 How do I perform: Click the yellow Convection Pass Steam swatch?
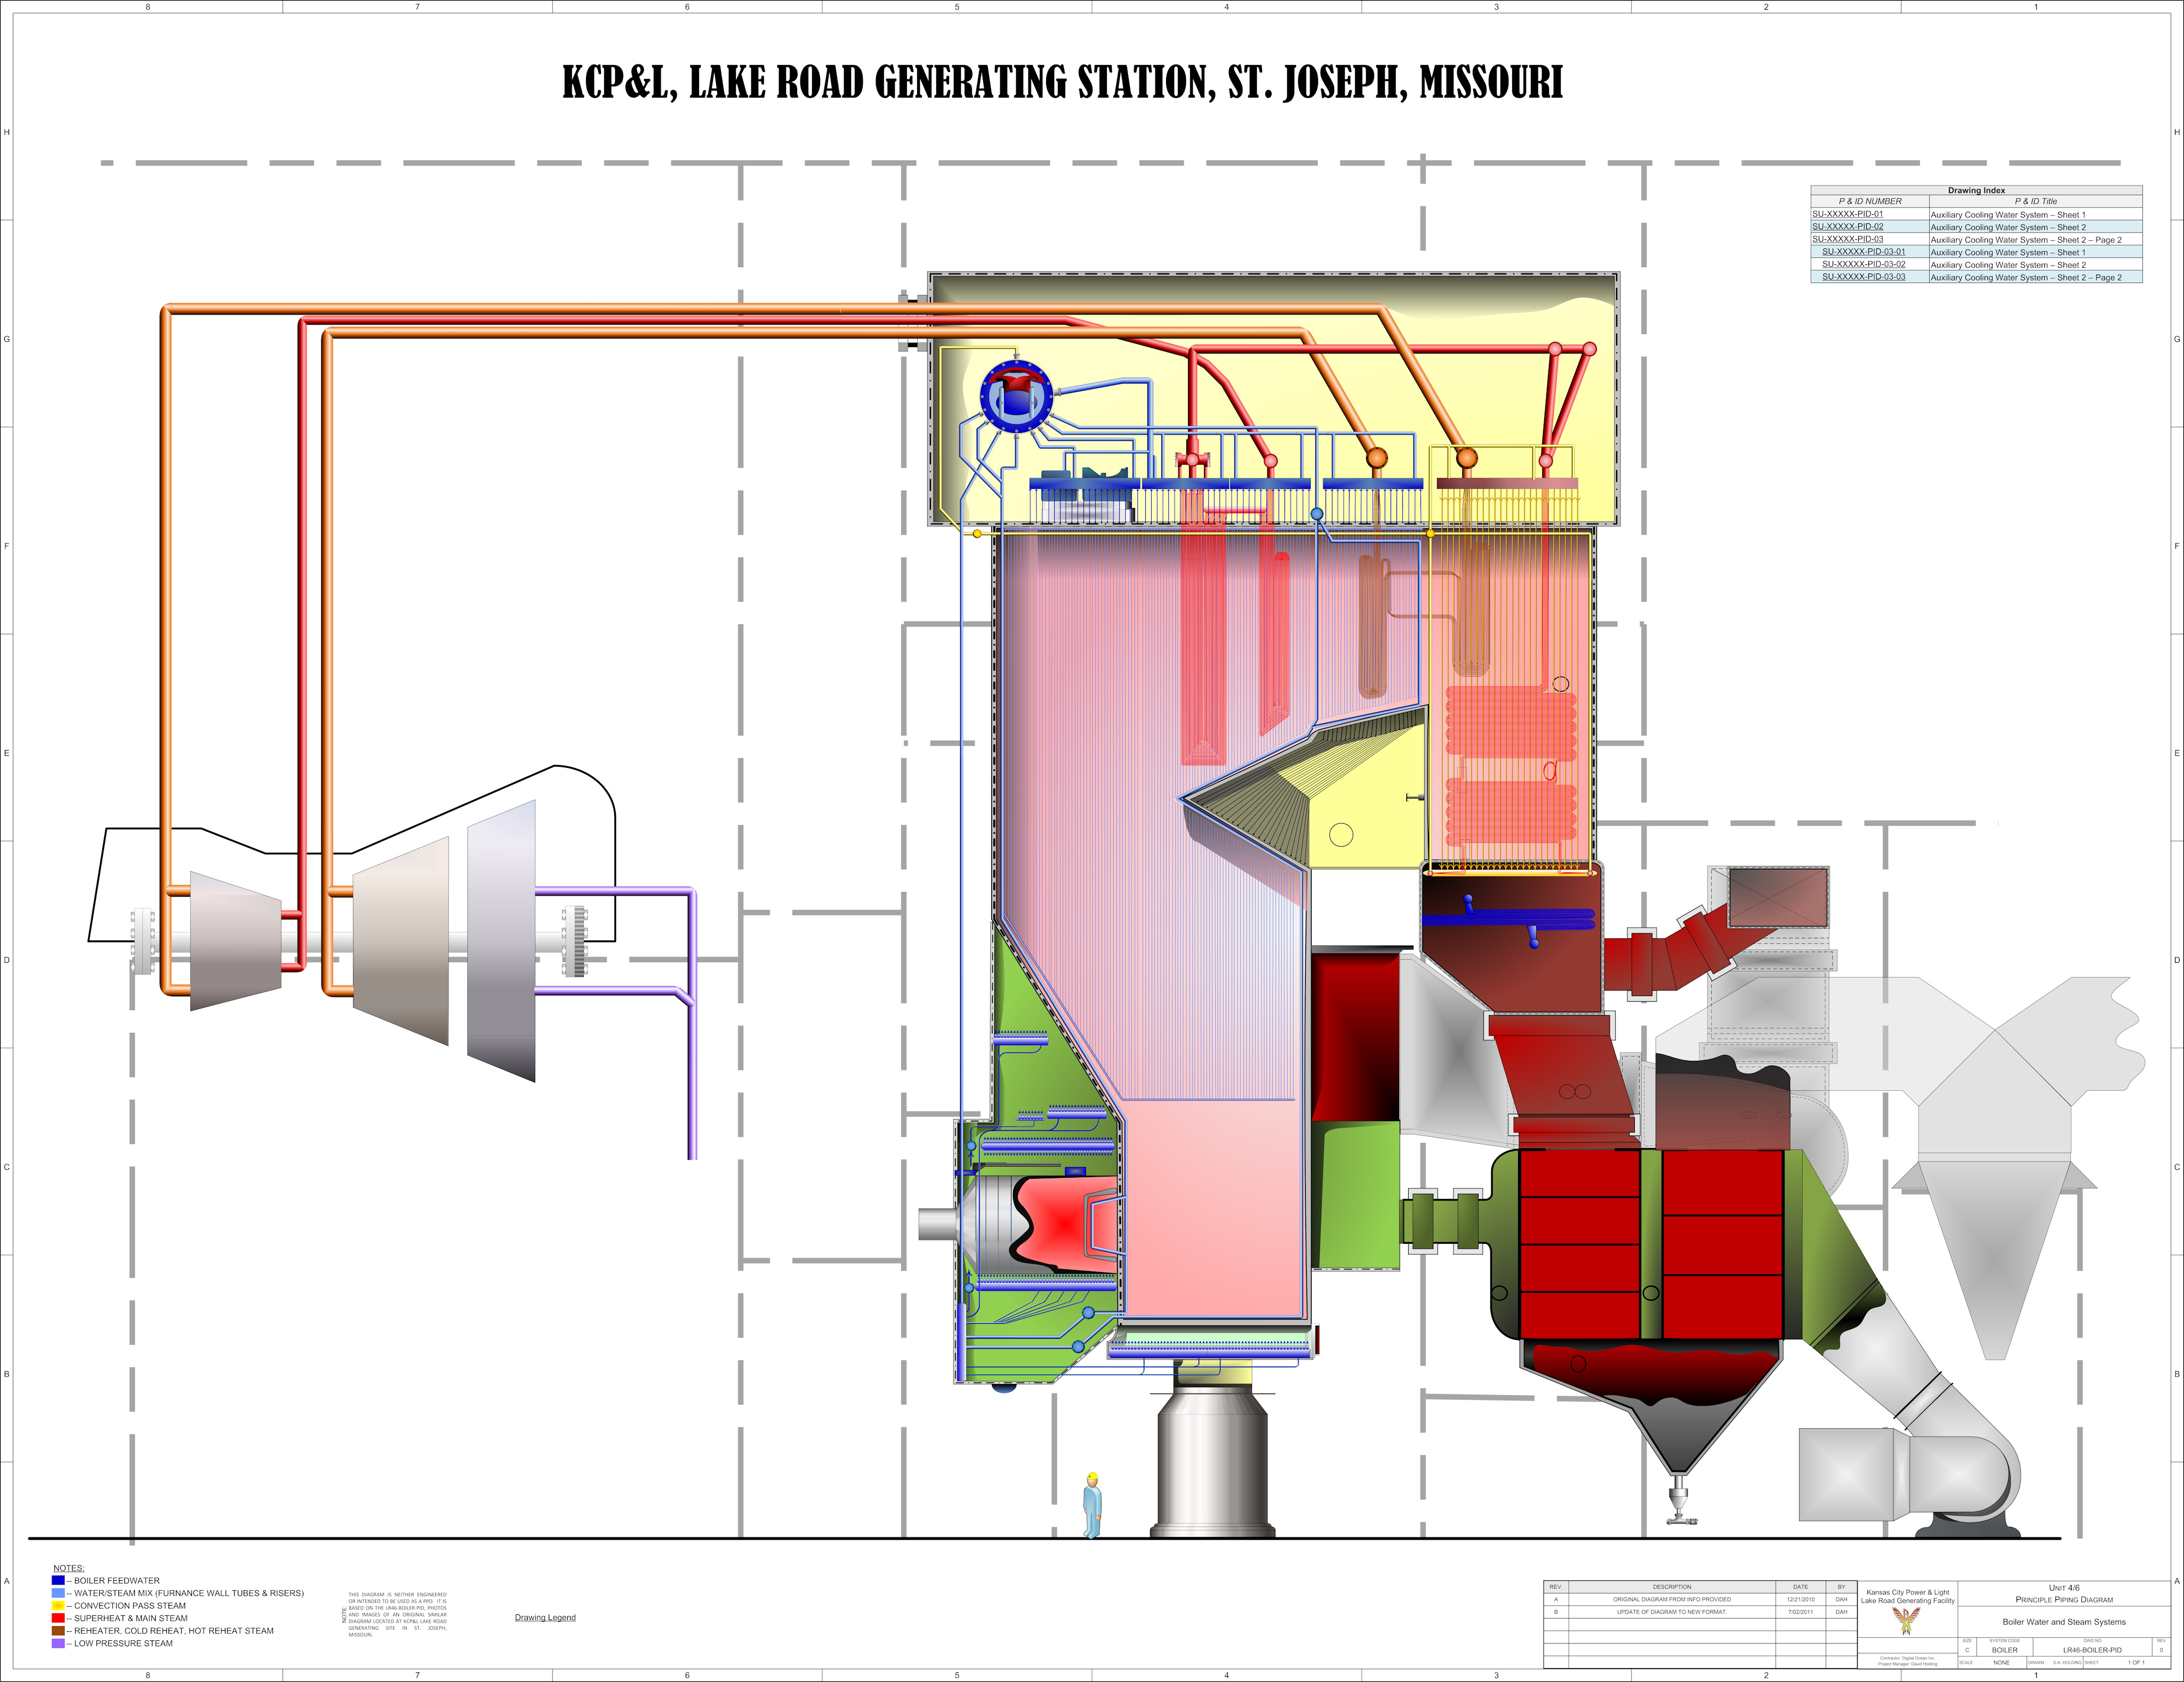58,1605
